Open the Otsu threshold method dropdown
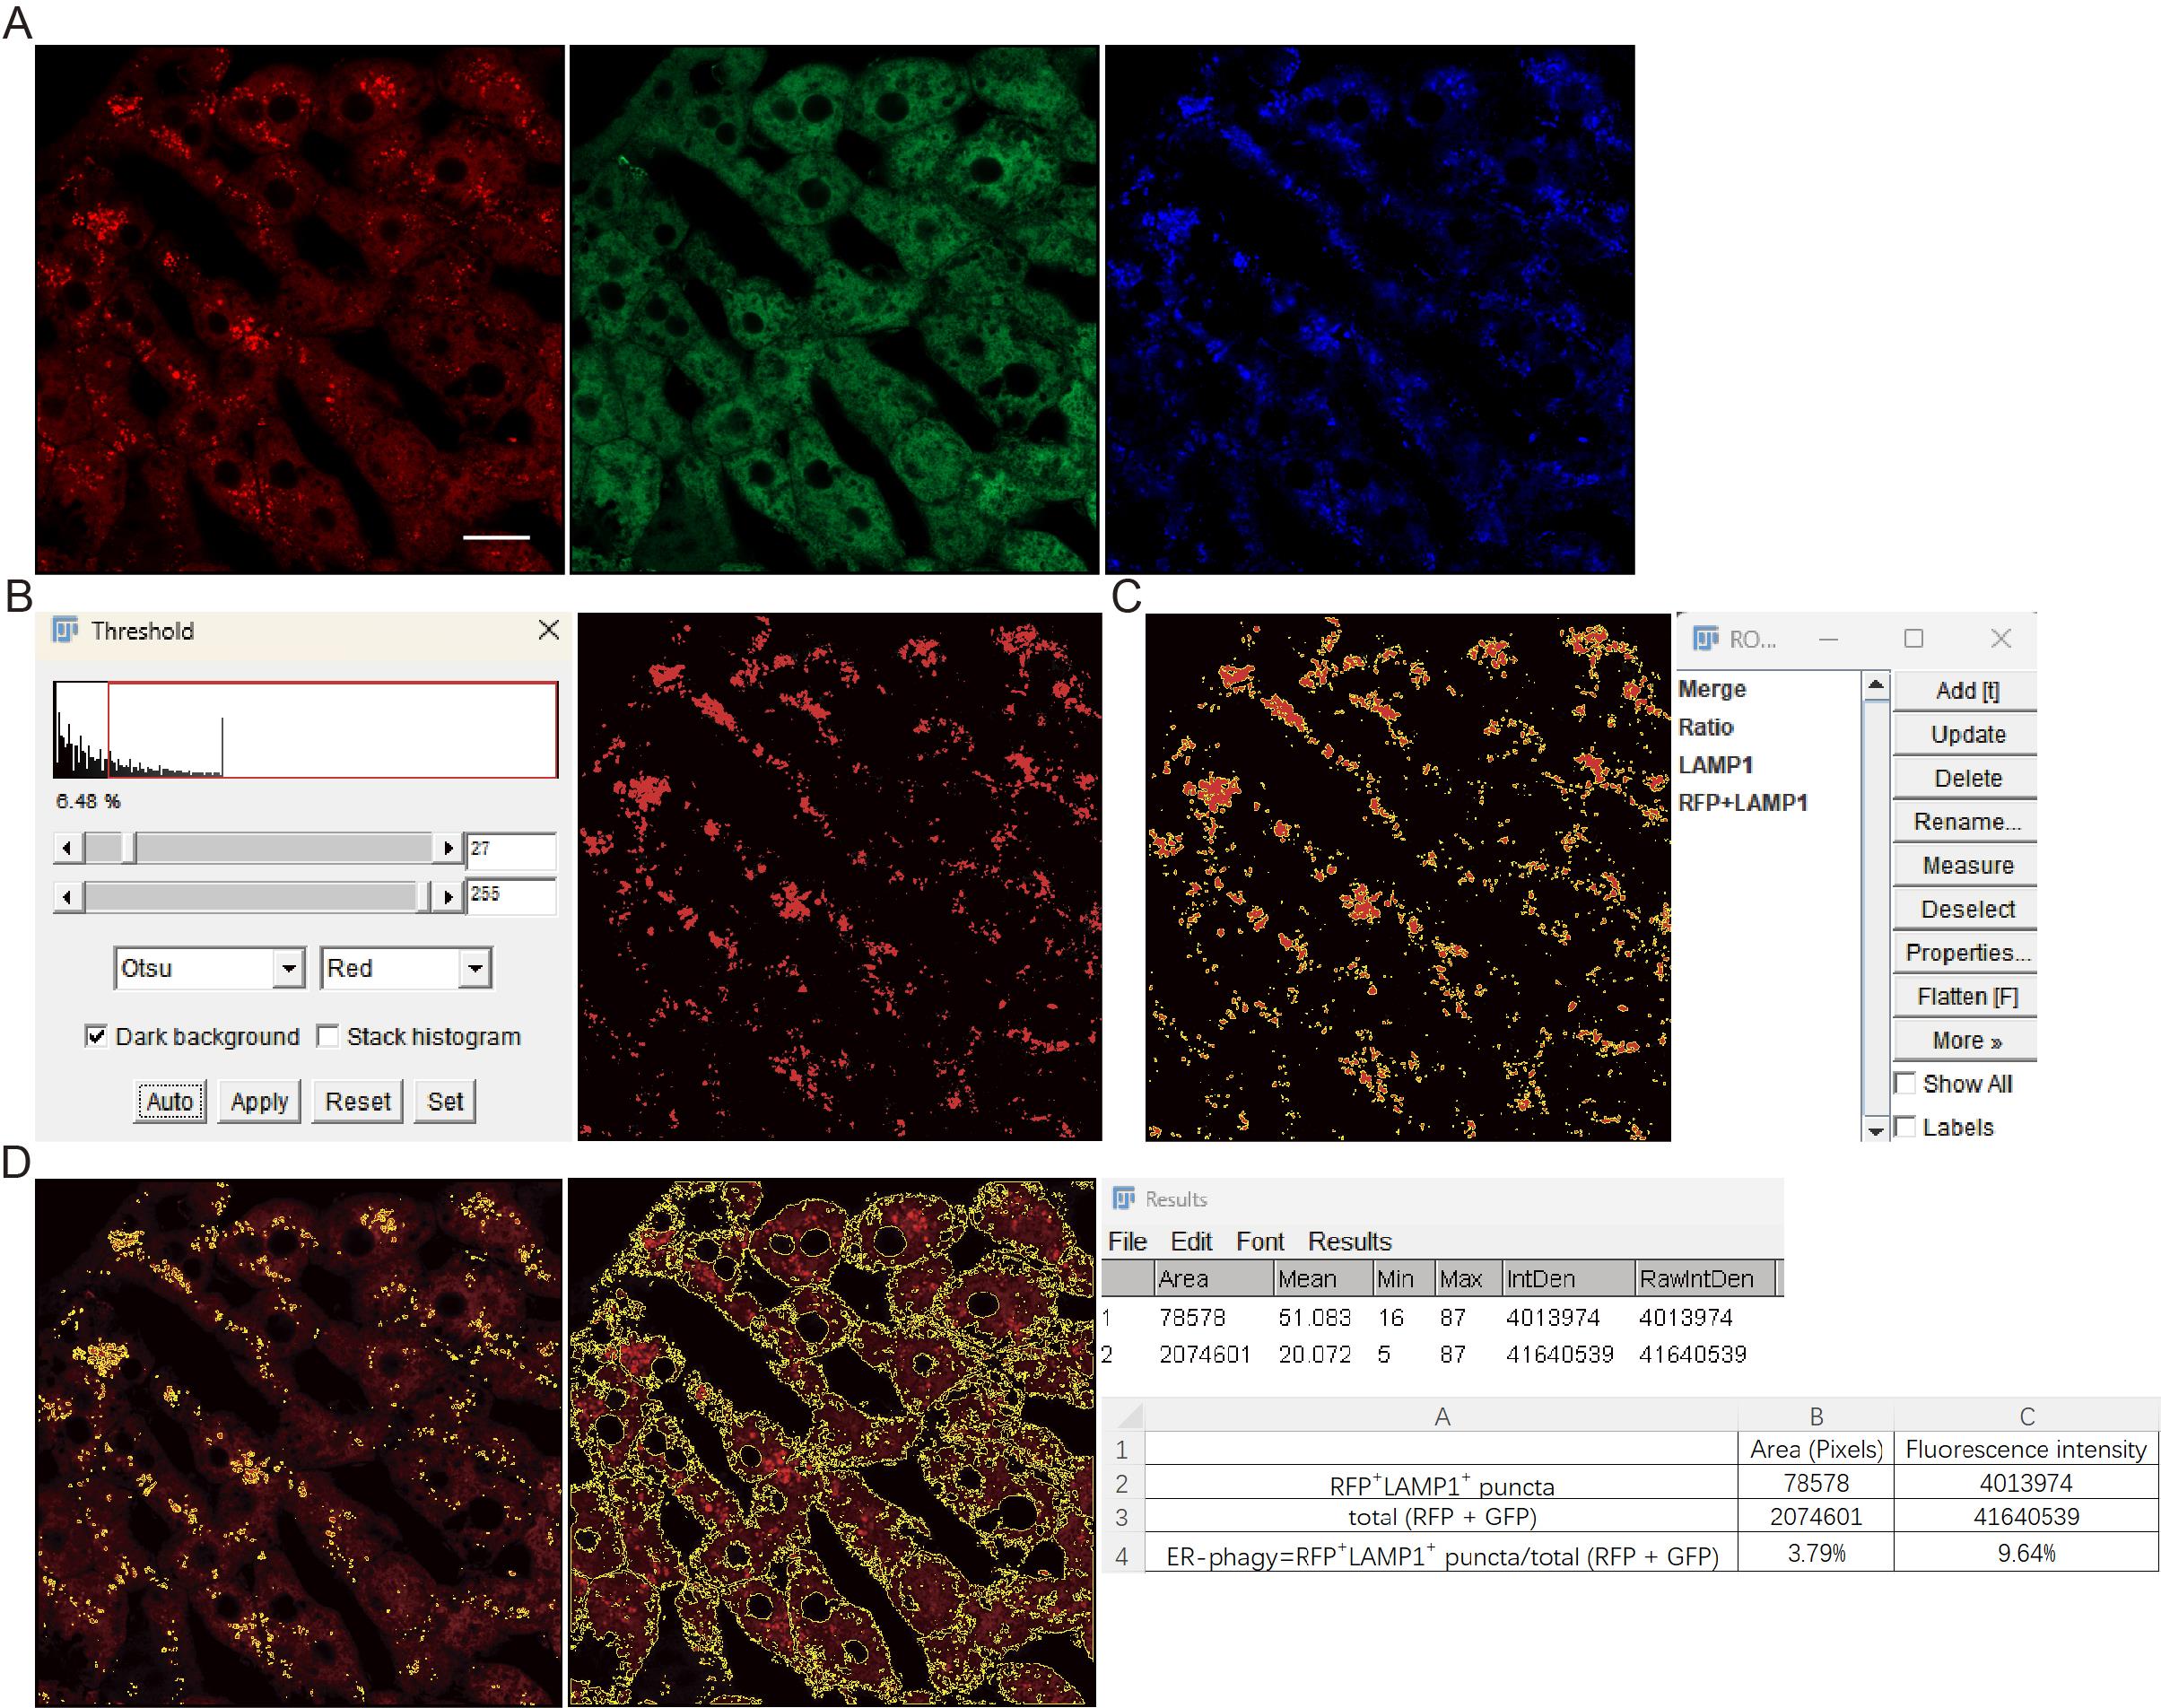 coord(289,968)
